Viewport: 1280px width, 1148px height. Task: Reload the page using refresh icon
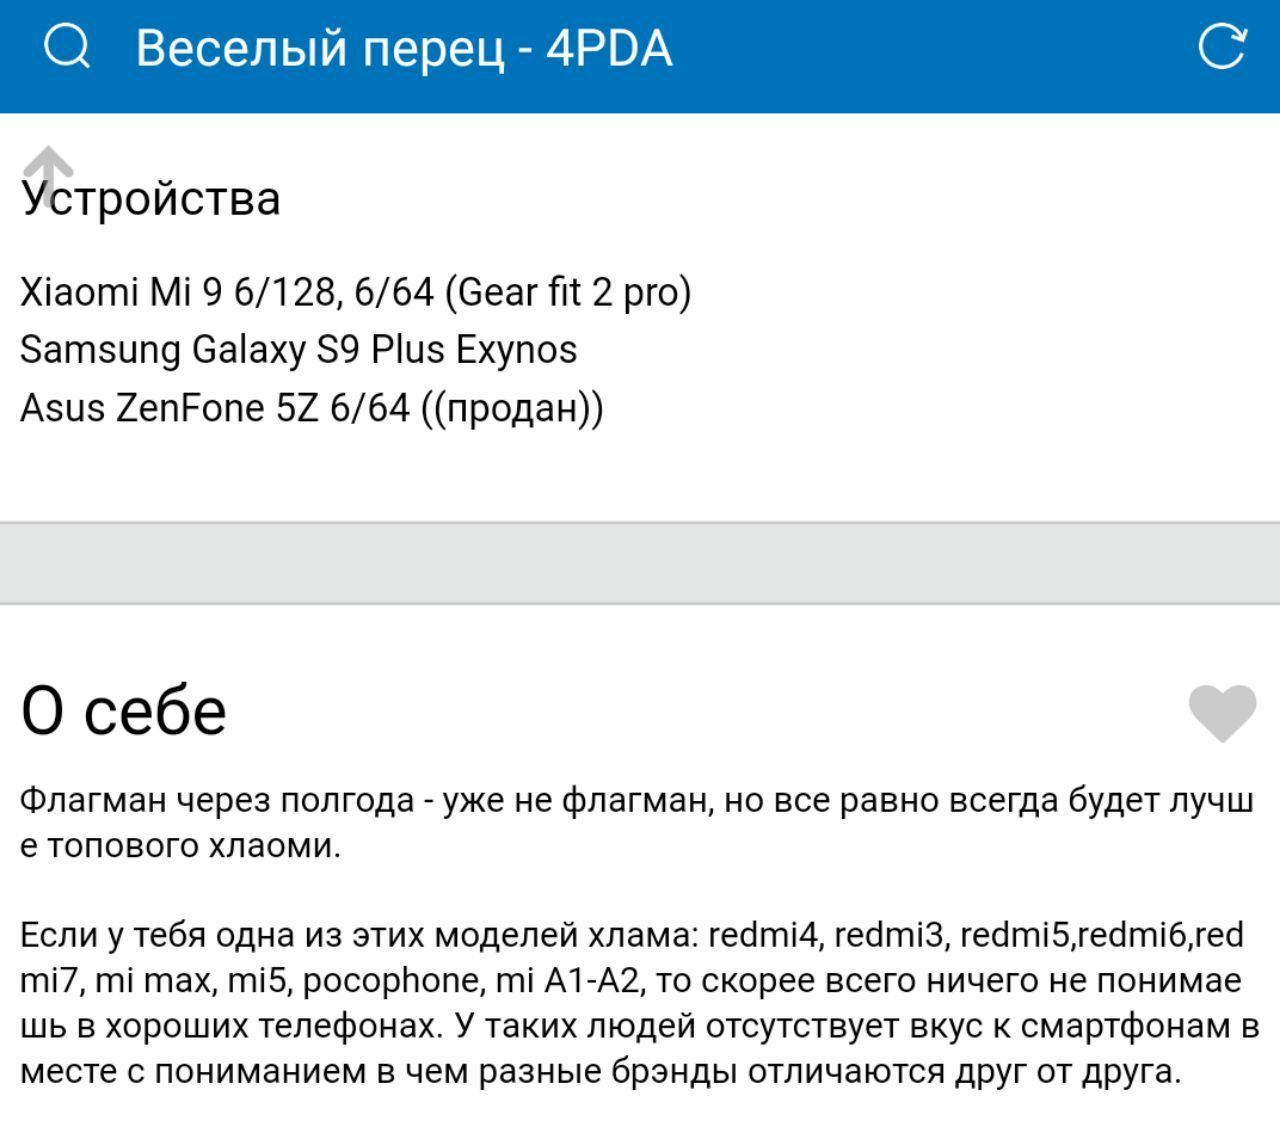coord(1222,46)
